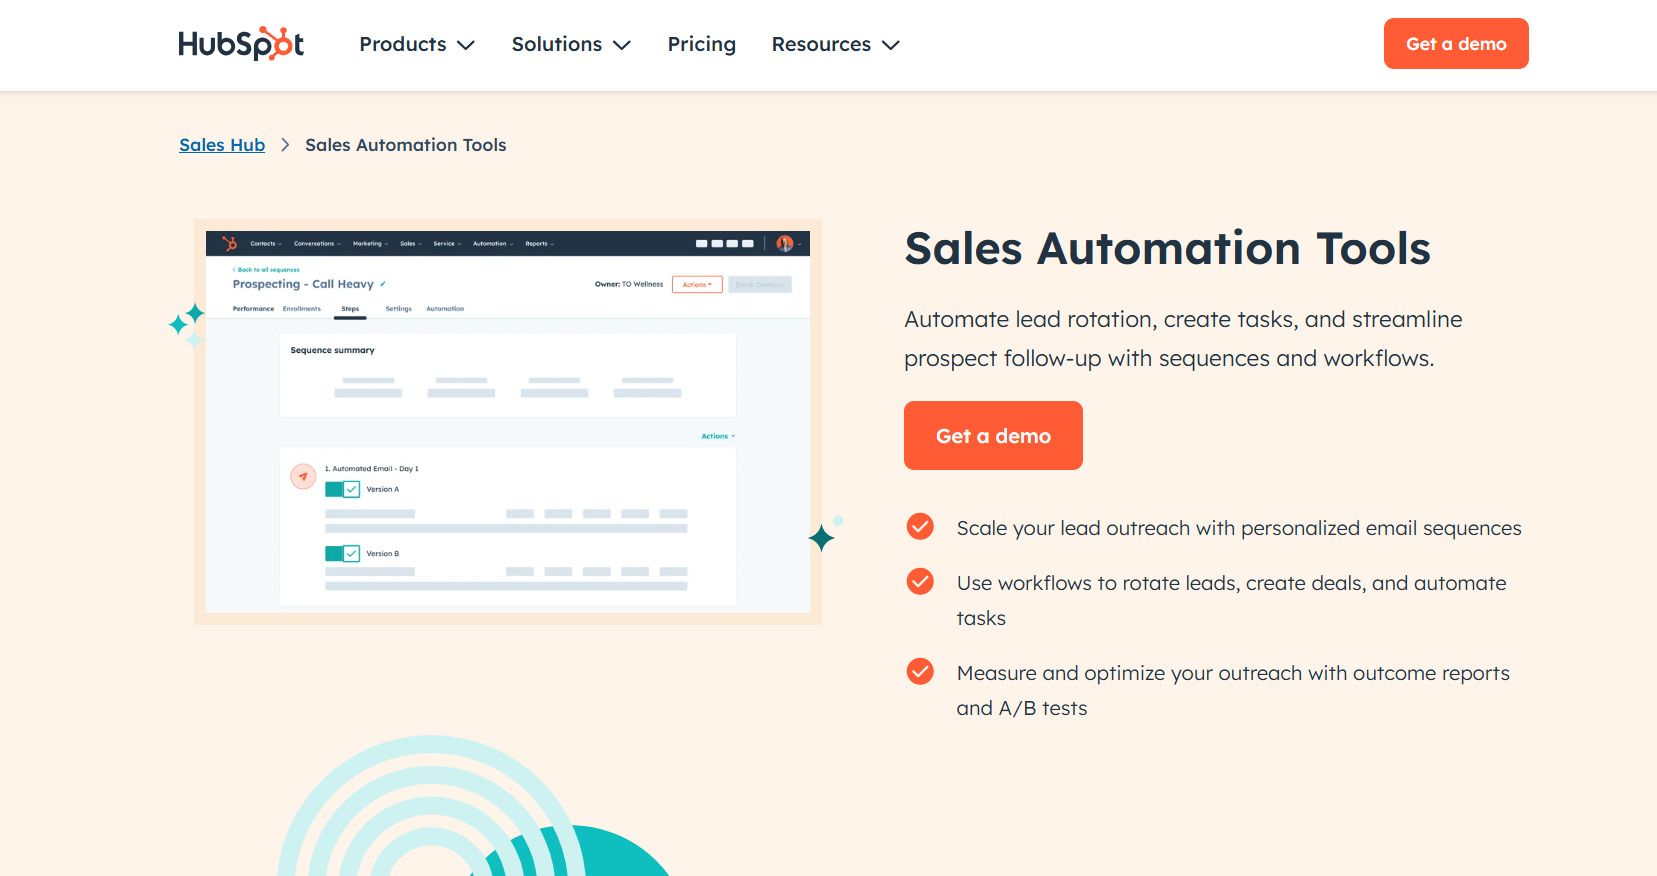Open the Settings tab in the preview

398,309
